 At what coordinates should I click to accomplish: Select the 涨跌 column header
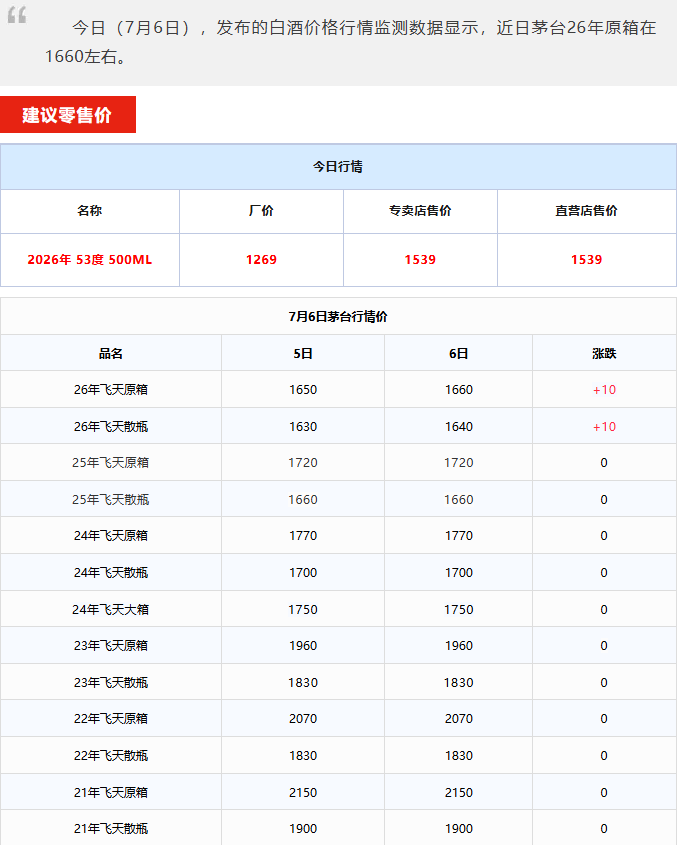604,354
